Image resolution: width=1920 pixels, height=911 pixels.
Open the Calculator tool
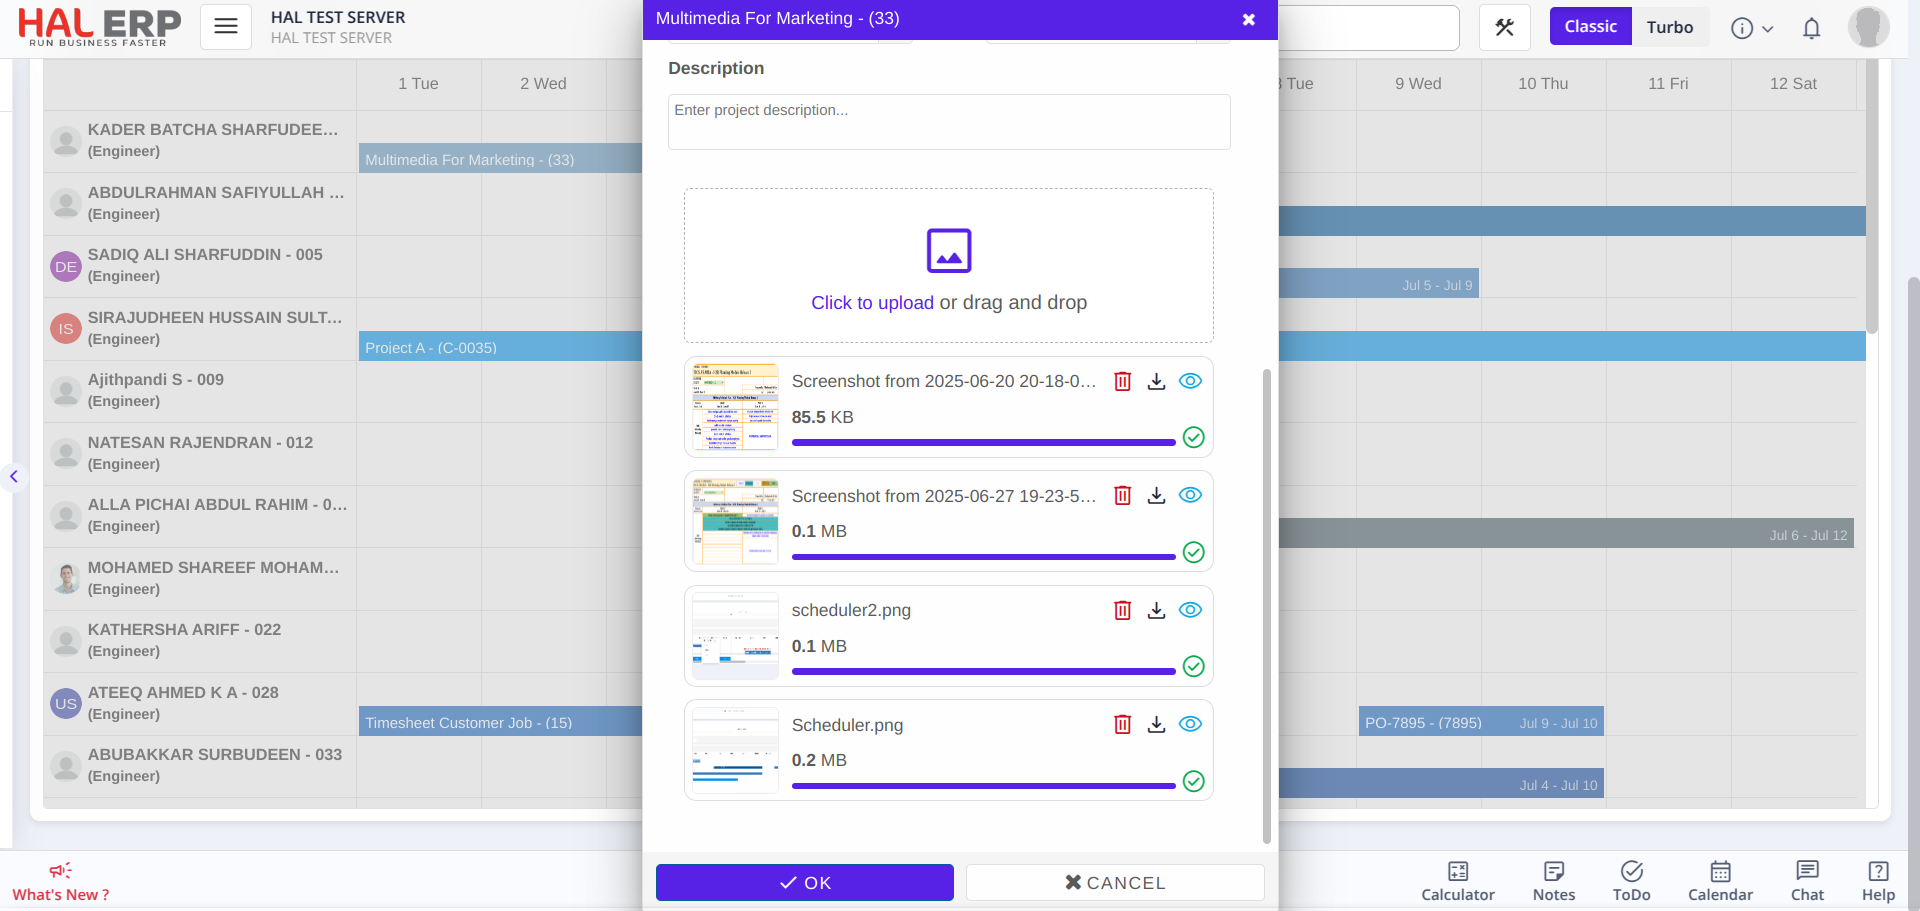pos(1457,880)
